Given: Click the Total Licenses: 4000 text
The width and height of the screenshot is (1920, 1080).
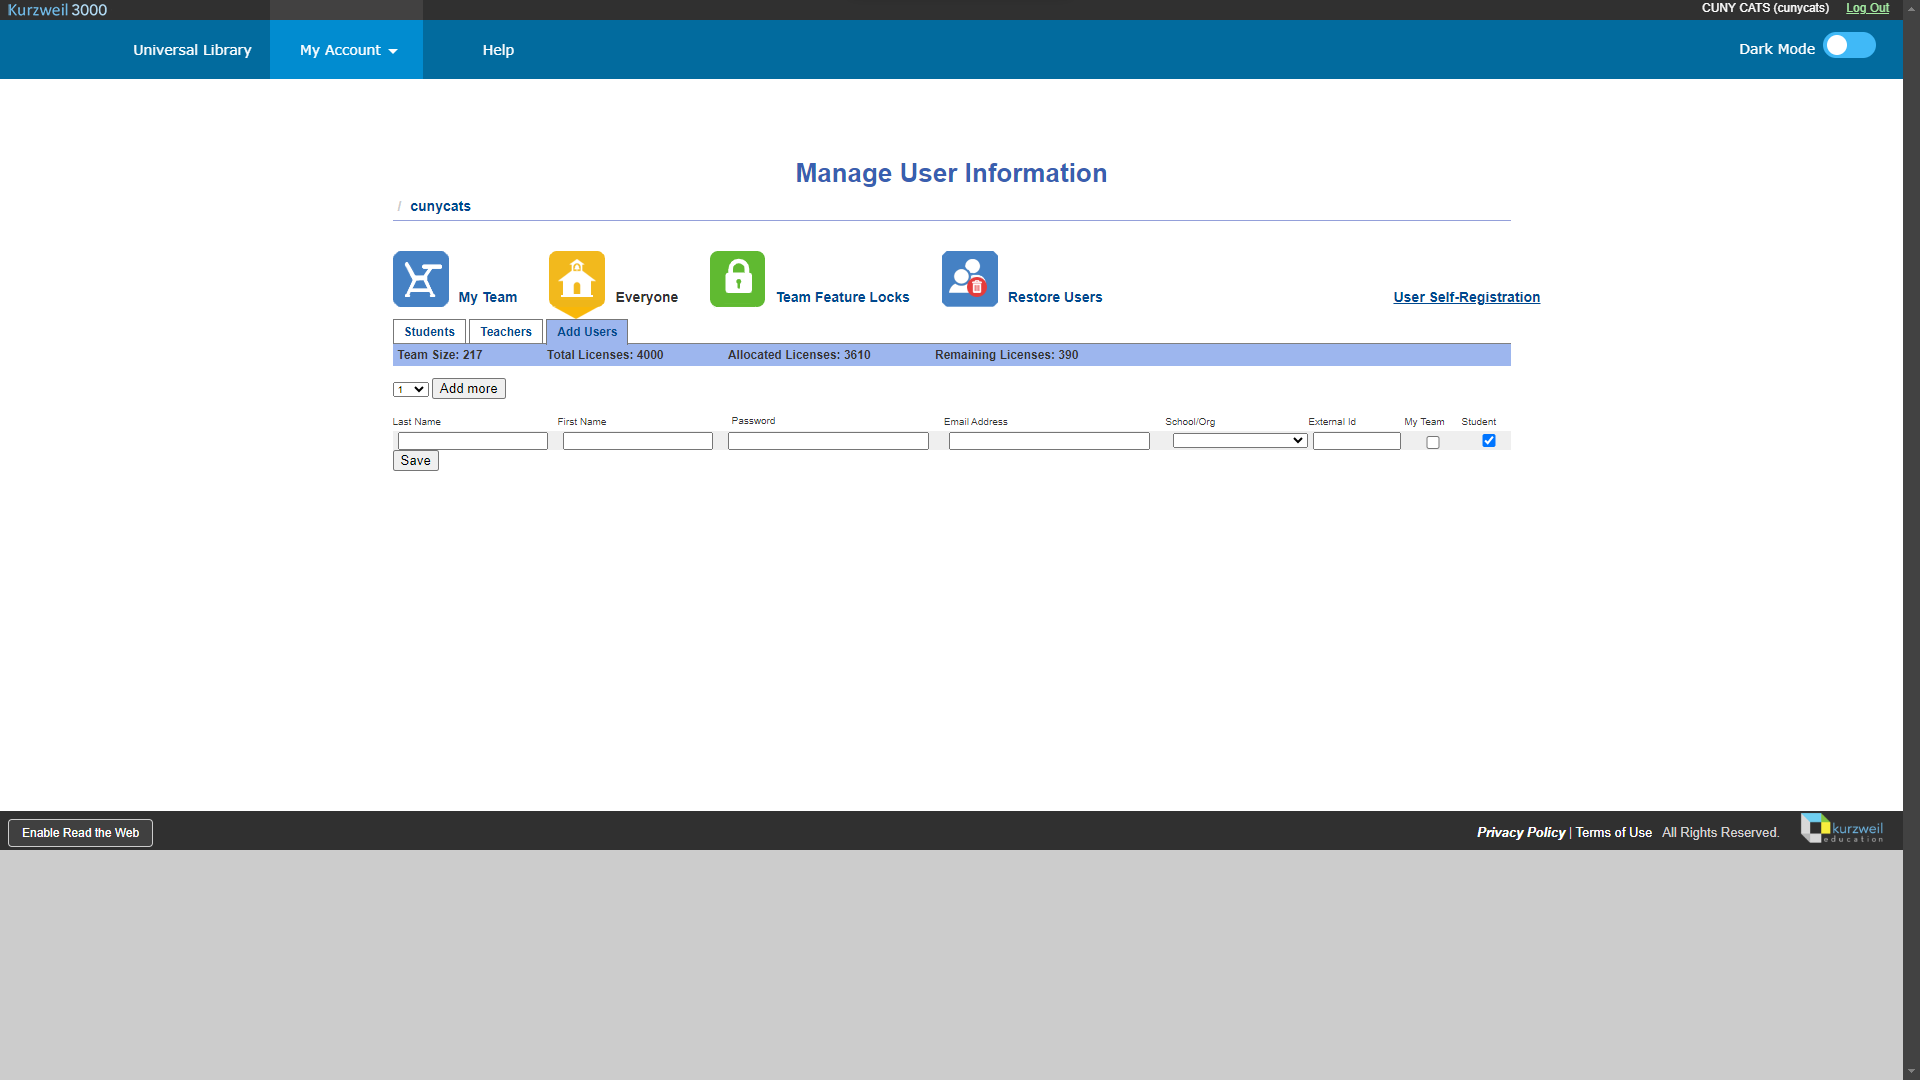Looking at the screenshot, I should tap(605, 355).
